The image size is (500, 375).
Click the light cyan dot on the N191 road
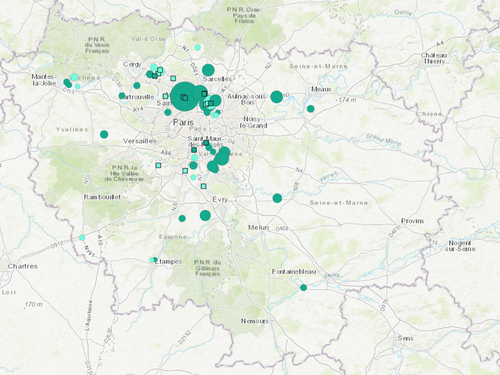click(82, 237)
